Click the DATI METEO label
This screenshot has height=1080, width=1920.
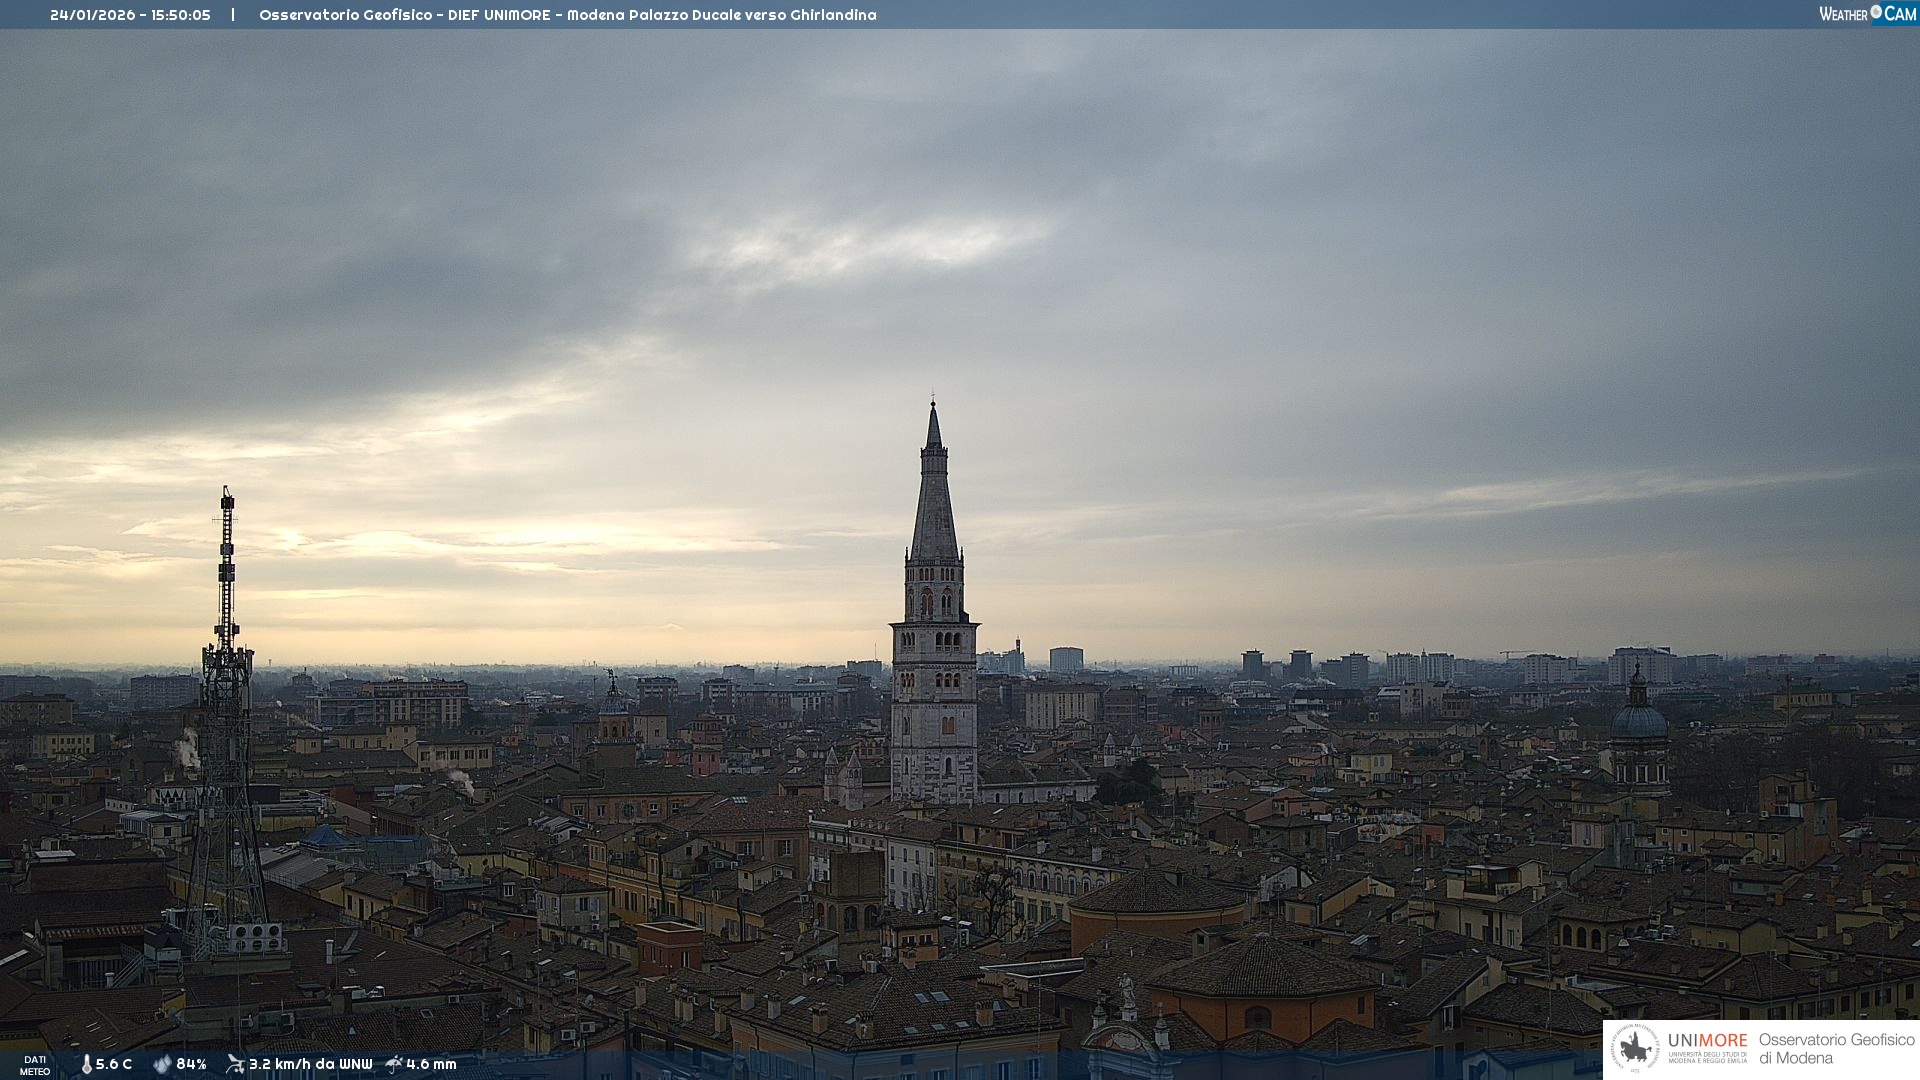[x=35, y=1065]
